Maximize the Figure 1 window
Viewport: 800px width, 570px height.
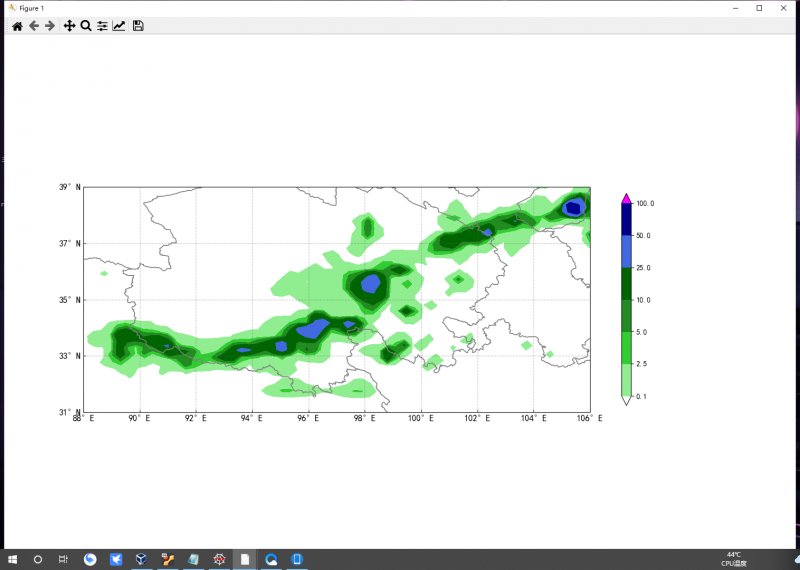(759, 8)
